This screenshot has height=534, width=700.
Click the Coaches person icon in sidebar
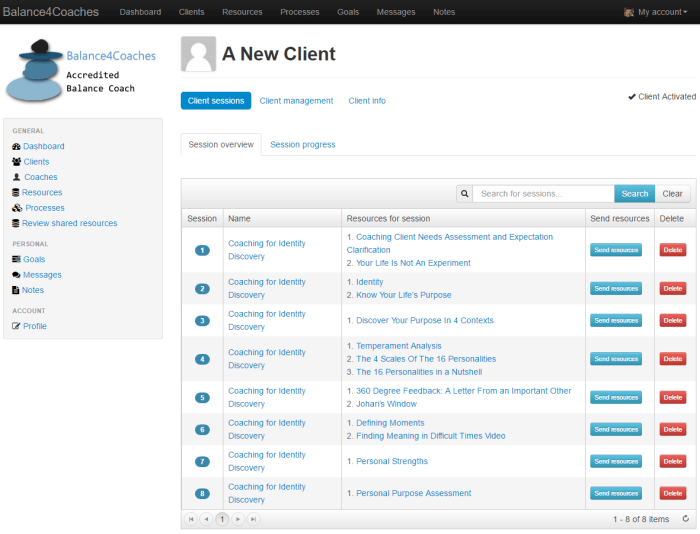pos(17,177)
